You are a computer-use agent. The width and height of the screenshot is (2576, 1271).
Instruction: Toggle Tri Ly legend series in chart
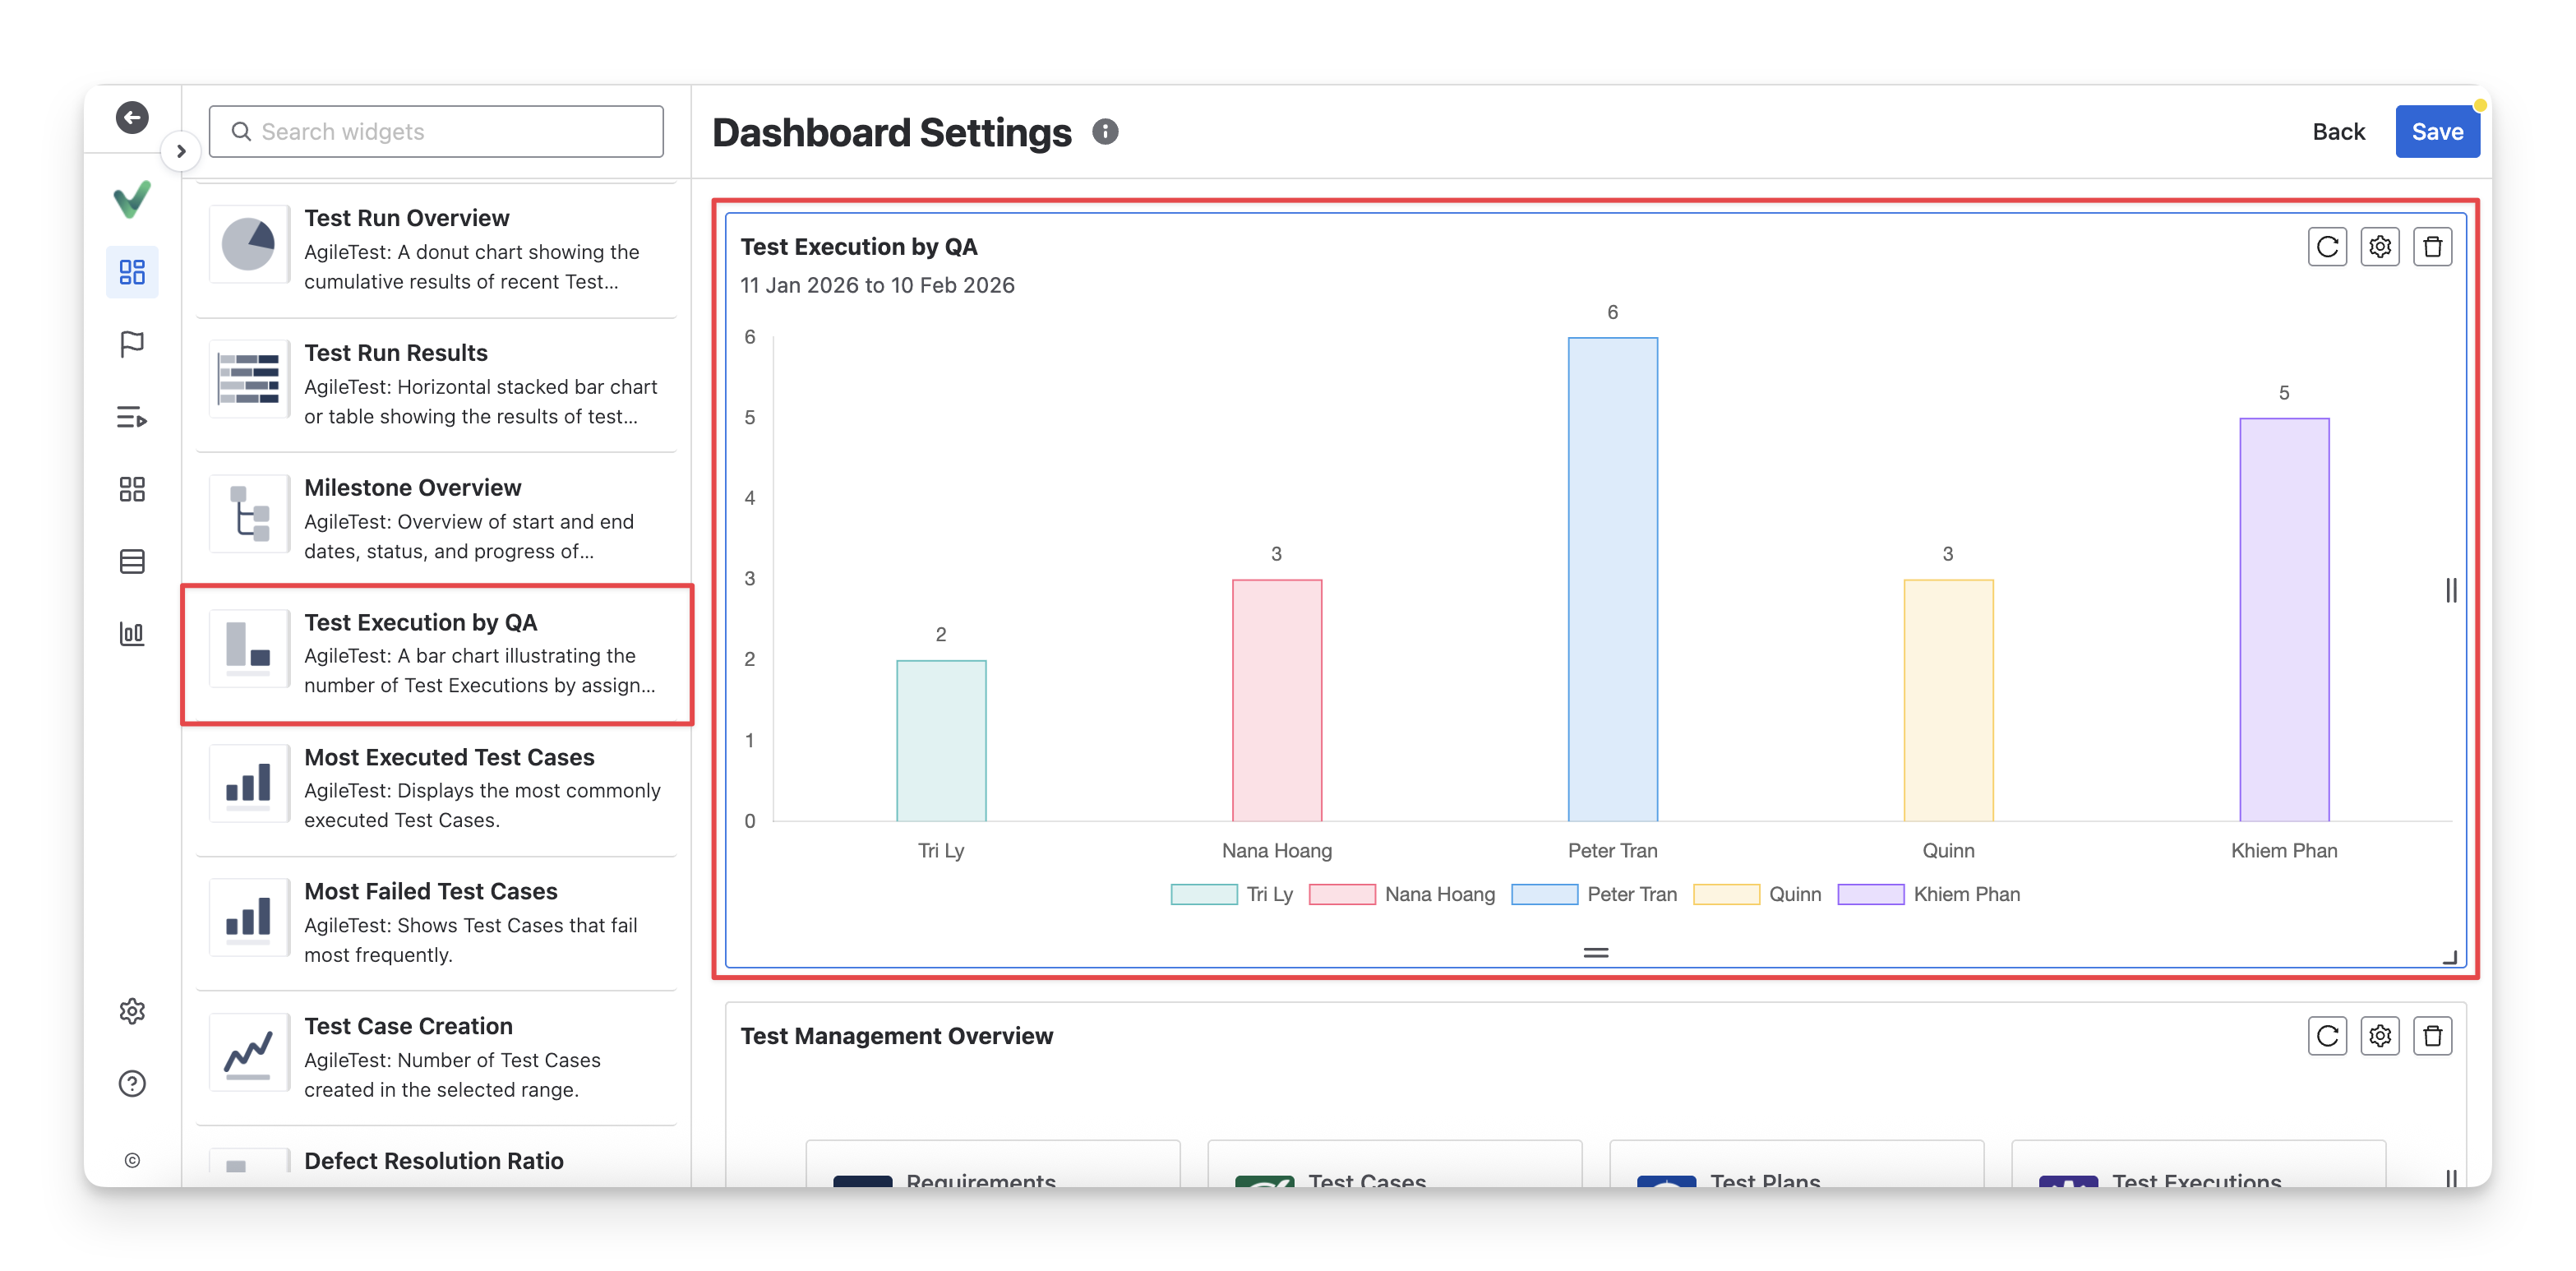(x=1269, y=894)
